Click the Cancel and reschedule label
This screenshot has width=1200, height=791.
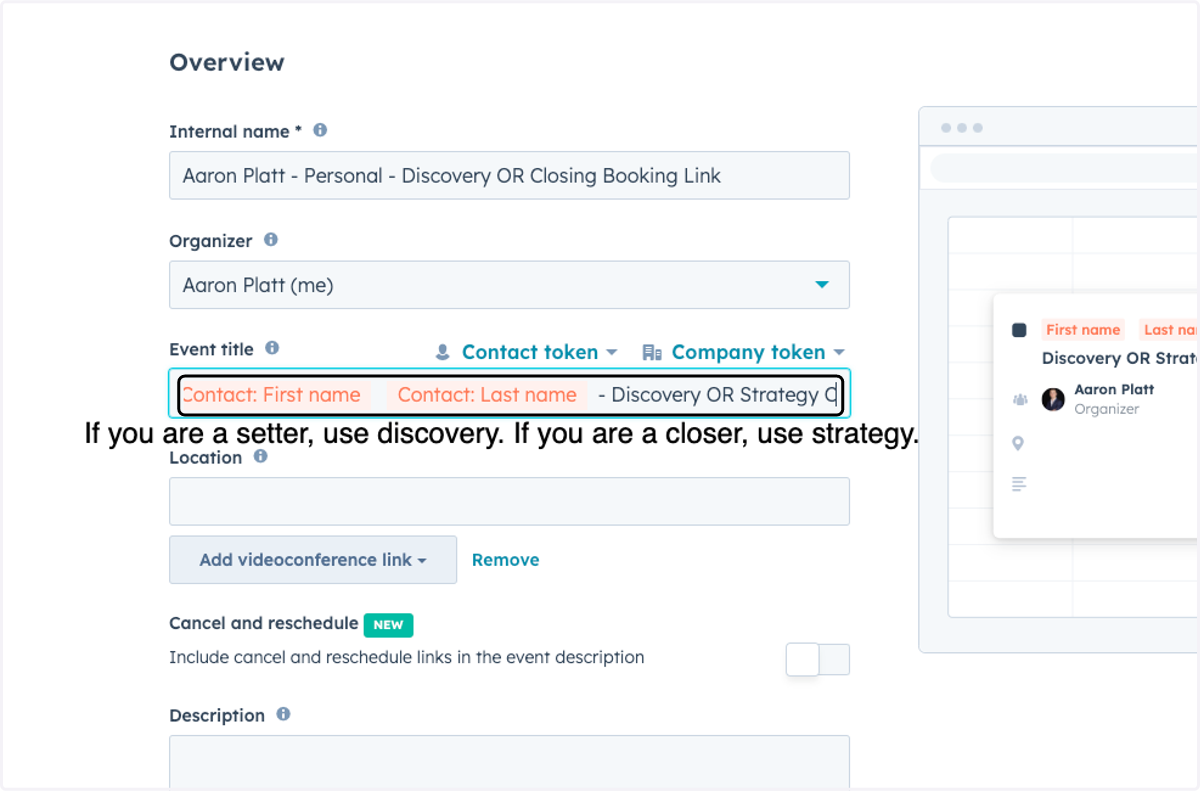click(264, 623)
